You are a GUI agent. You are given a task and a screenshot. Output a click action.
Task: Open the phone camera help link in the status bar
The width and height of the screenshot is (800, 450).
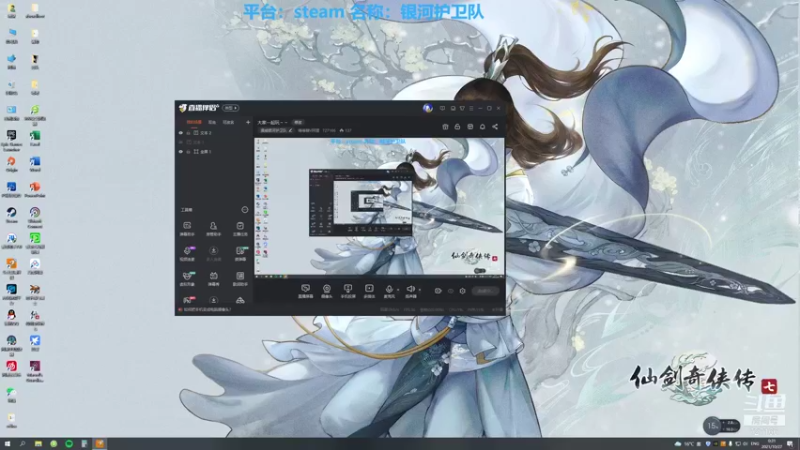(205, 310)
